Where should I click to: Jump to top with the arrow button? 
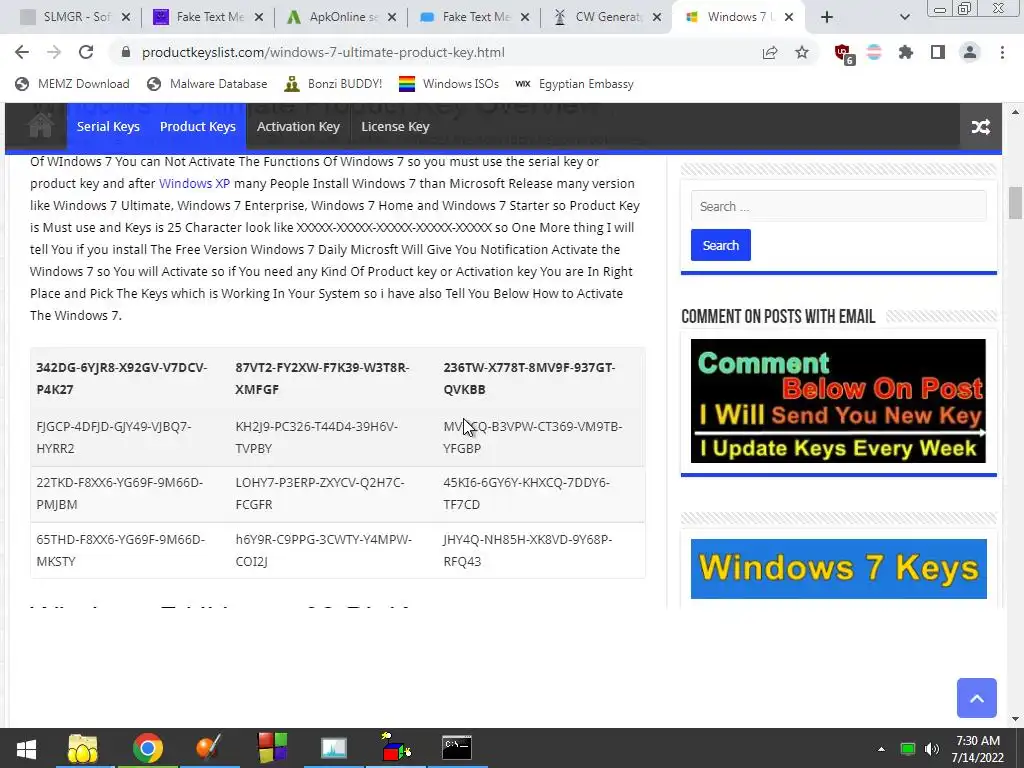tap(976, 698)
